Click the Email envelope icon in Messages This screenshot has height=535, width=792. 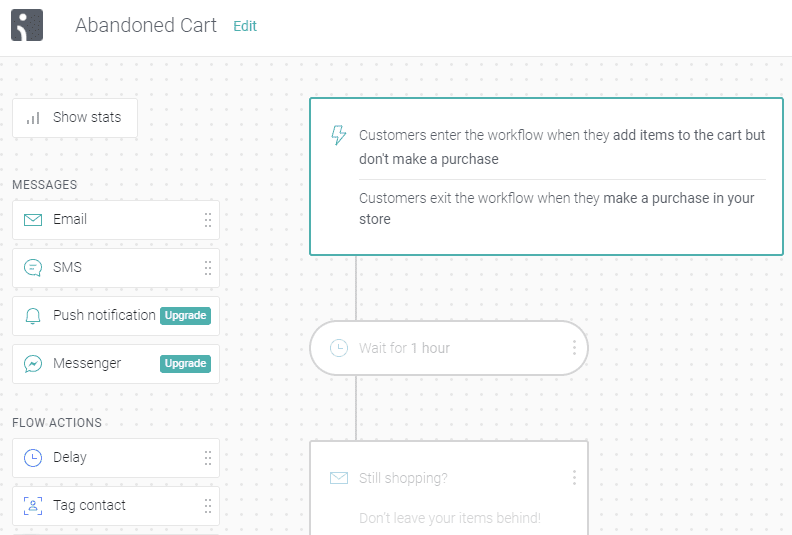click(x=33, y=220)
